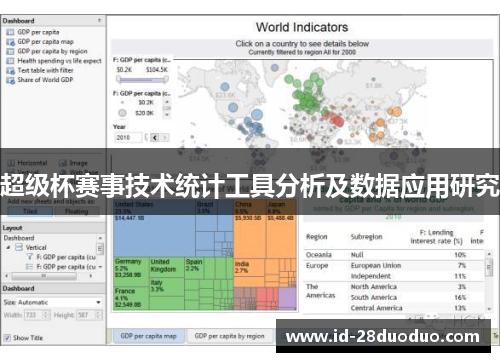Image resolution: width=500 pixels, height=362 pixels.
Task: Click the Independent subregion row
Action: click(371, 276)
